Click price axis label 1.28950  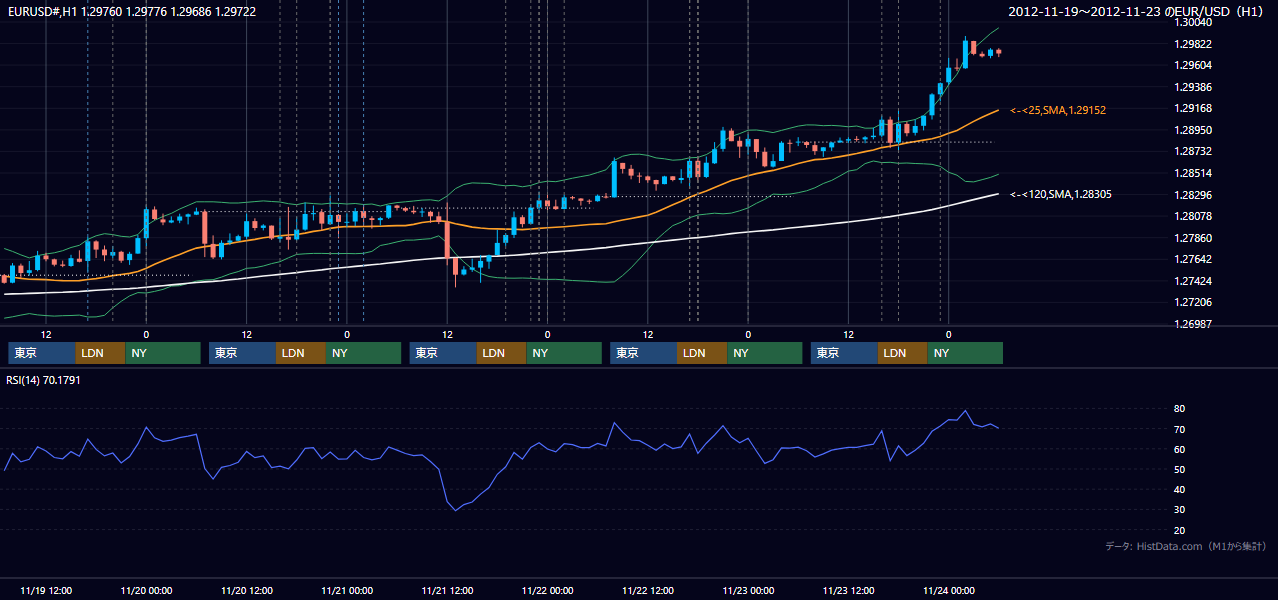coord(1195,130)
